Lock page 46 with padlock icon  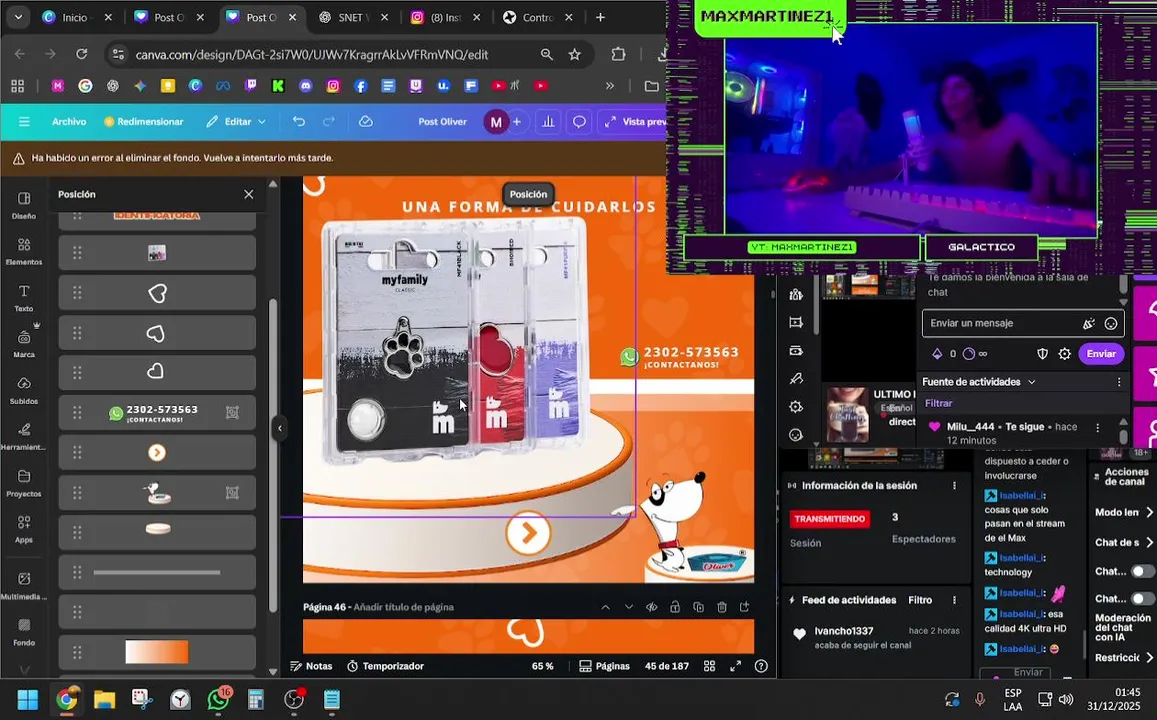click(675, 607)
